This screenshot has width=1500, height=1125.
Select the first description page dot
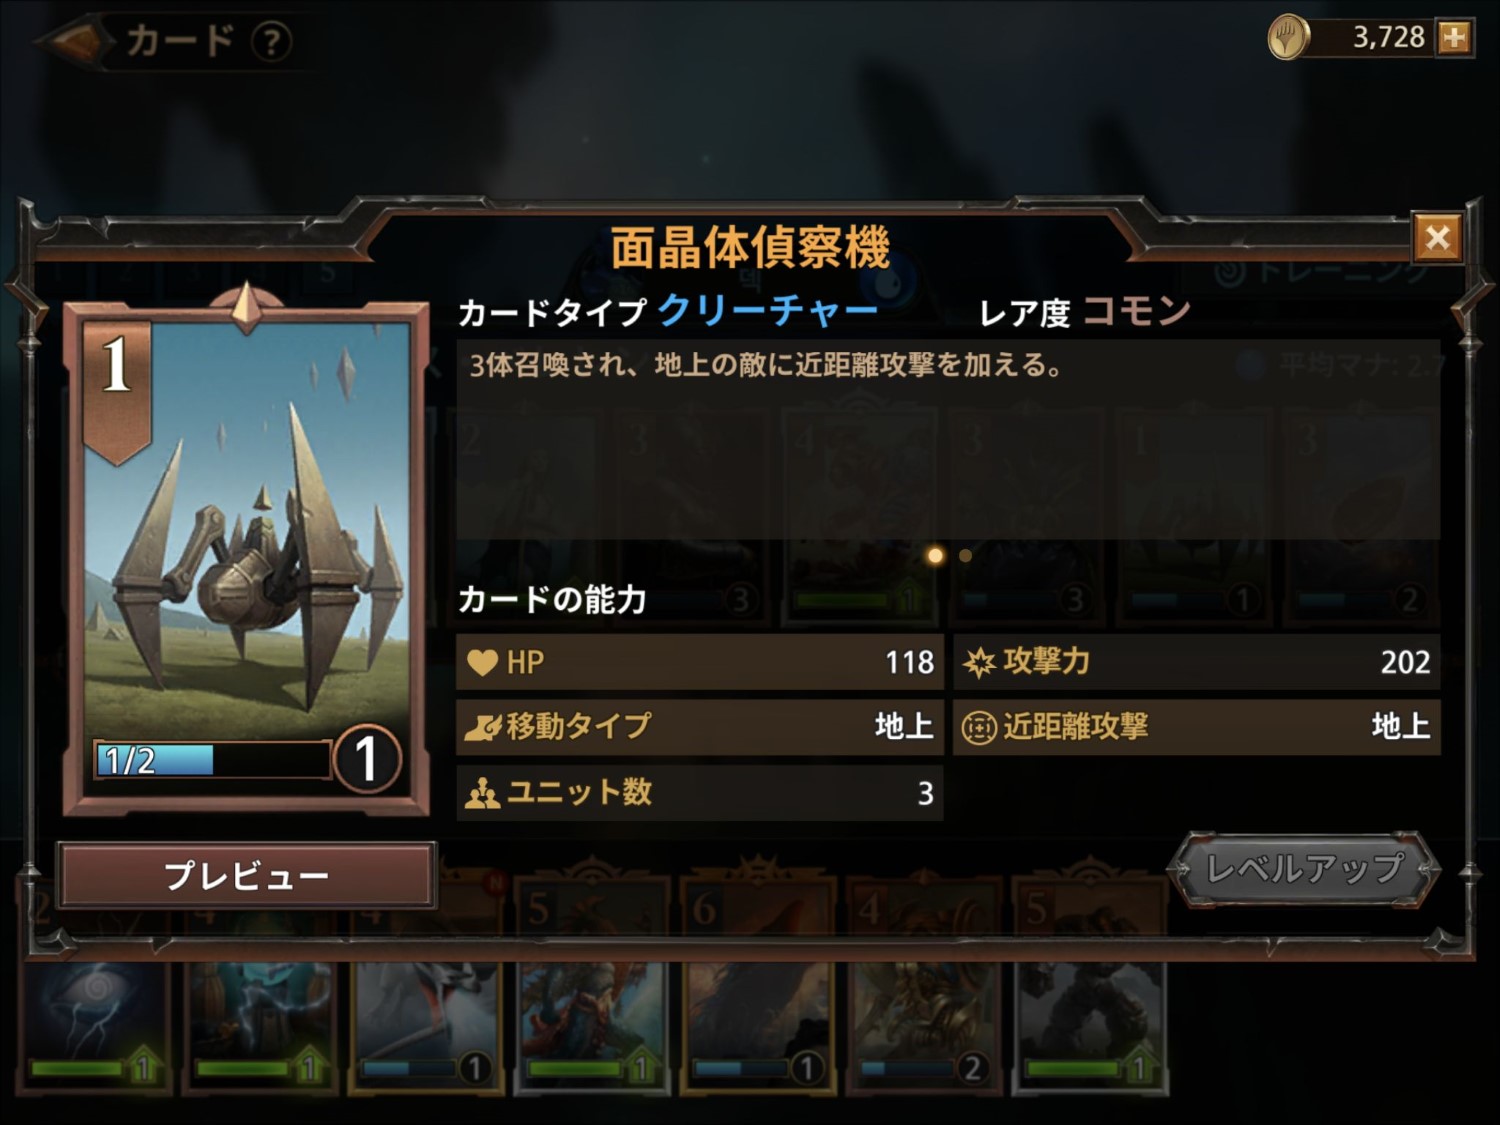935,555
